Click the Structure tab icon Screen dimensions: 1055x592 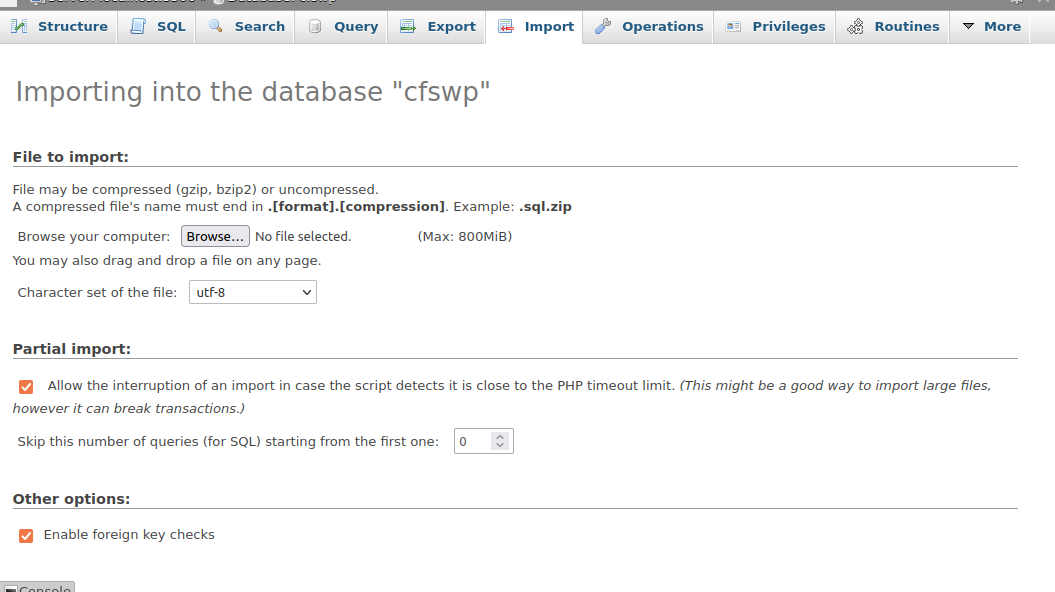(x=19, y=26)
